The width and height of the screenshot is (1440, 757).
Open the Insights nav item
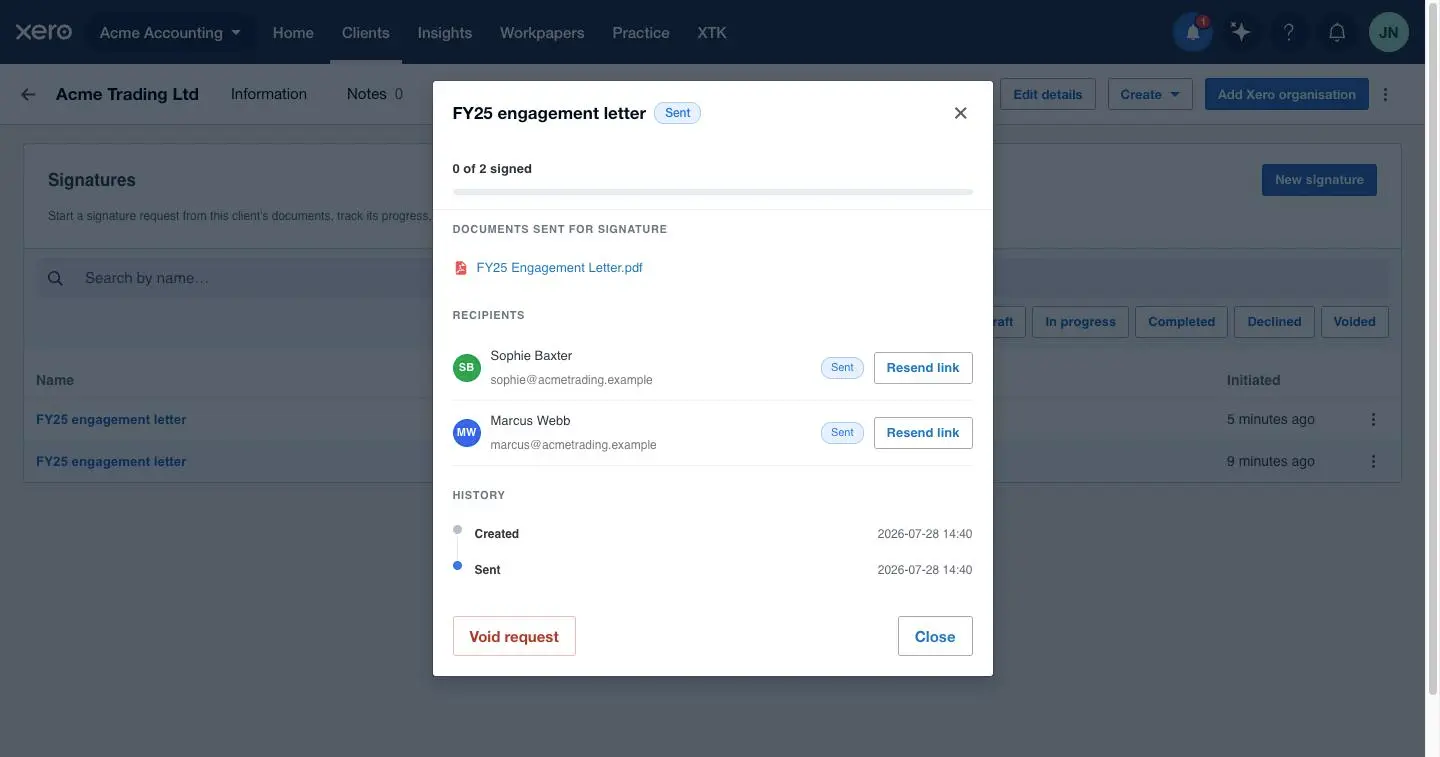445,32
